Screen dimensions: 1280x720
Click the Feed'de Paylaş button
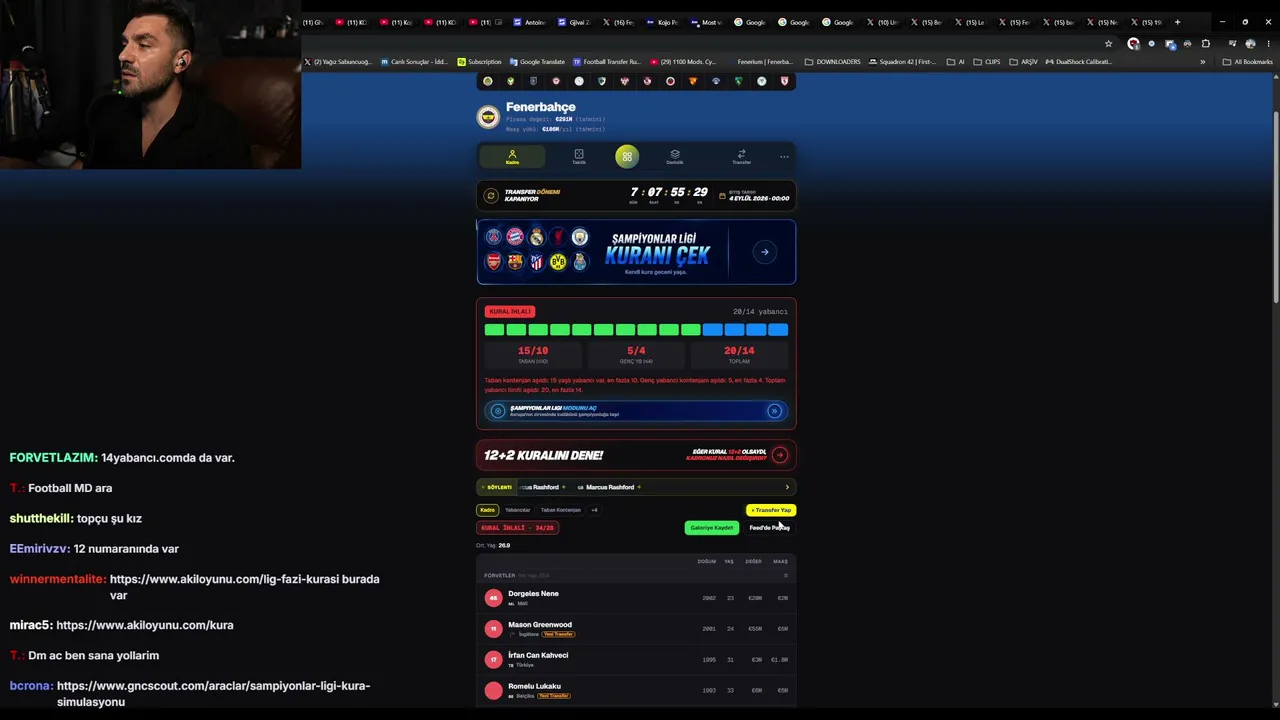tap(769, 528)
